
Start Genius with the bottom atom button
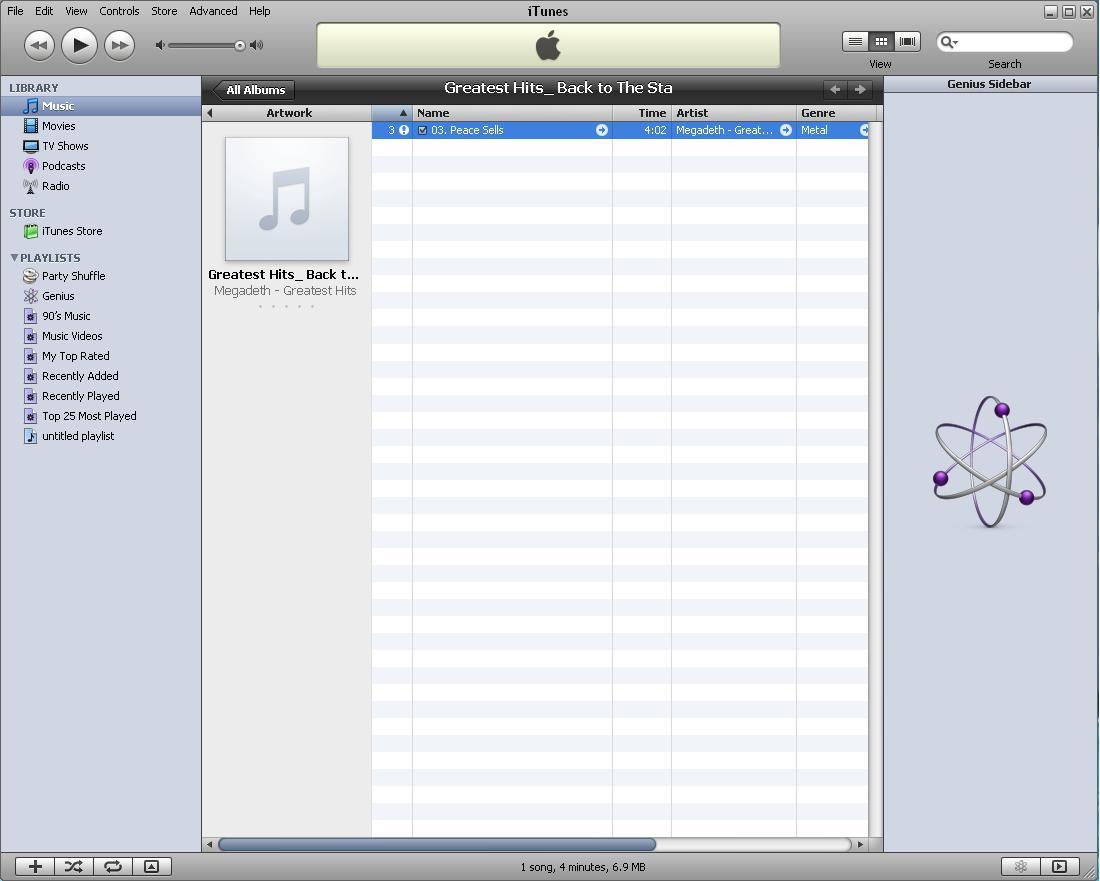pos(1021,866)
